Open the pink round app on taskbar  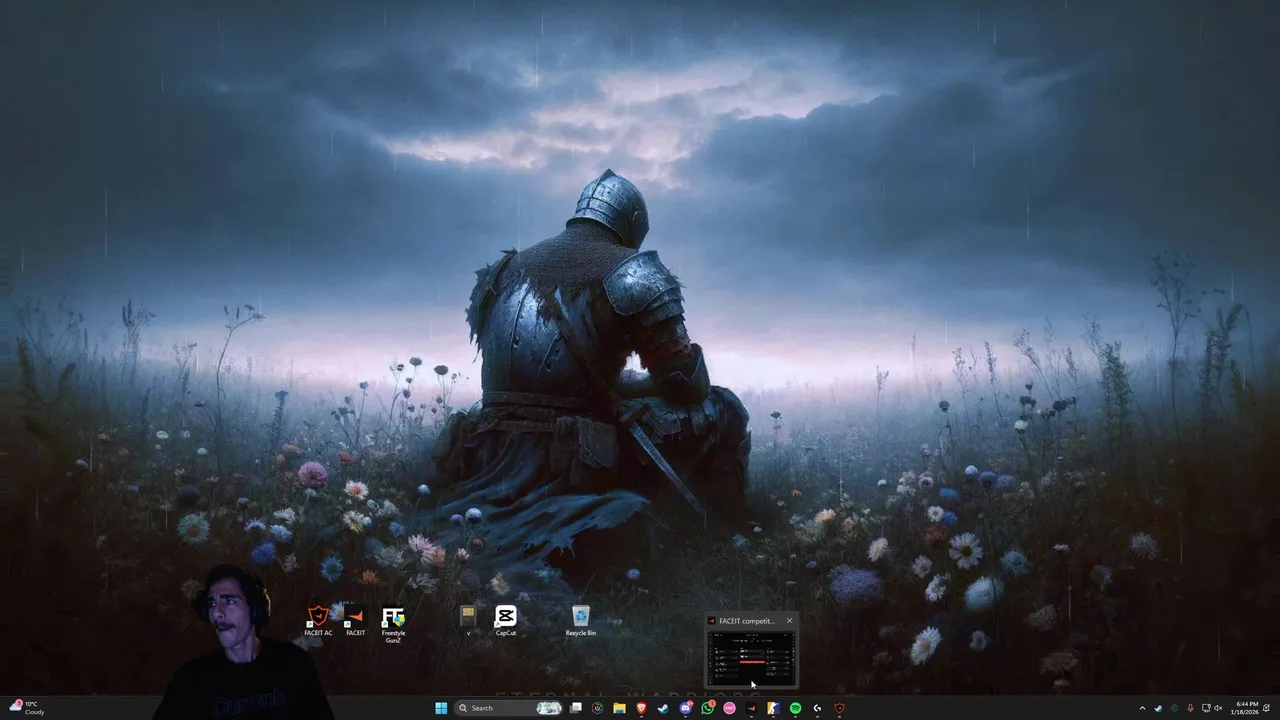[729, 708]
